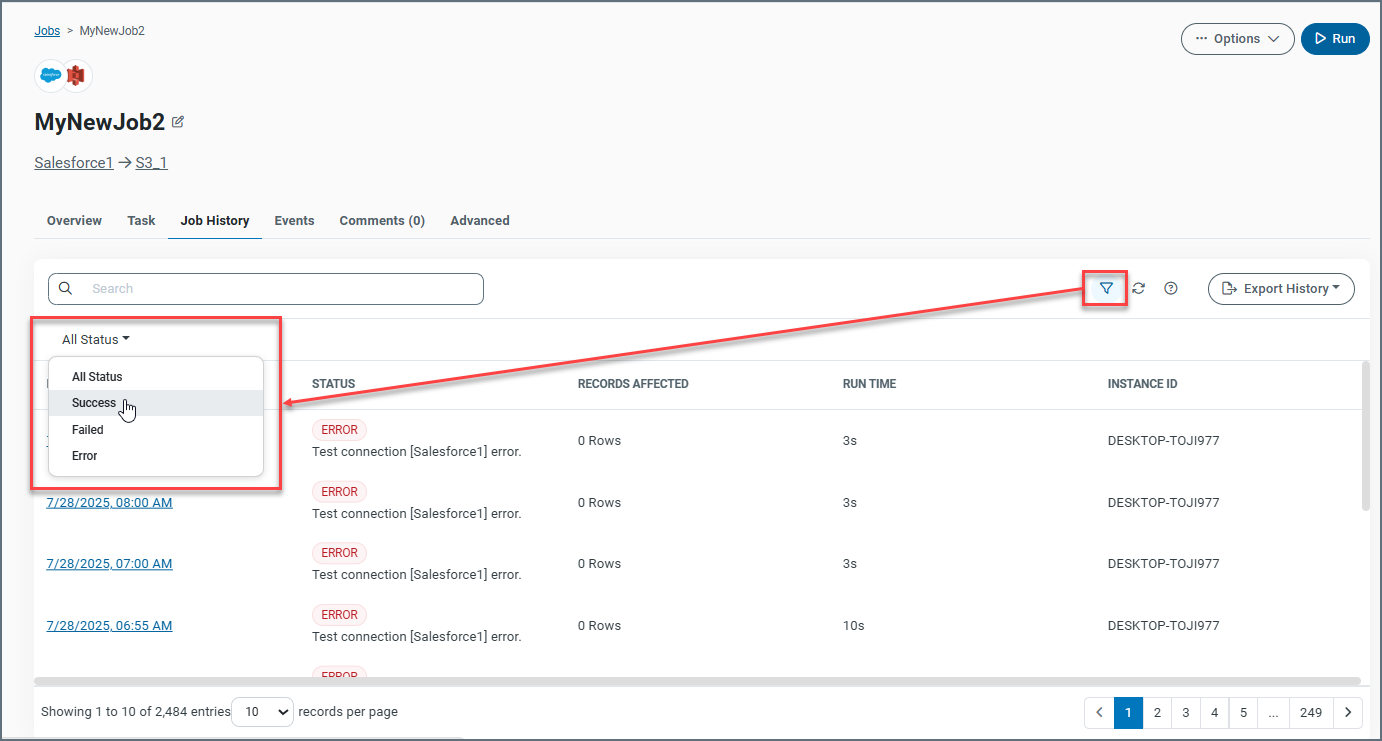Open the Options dropdown button

pos(1237,39)
